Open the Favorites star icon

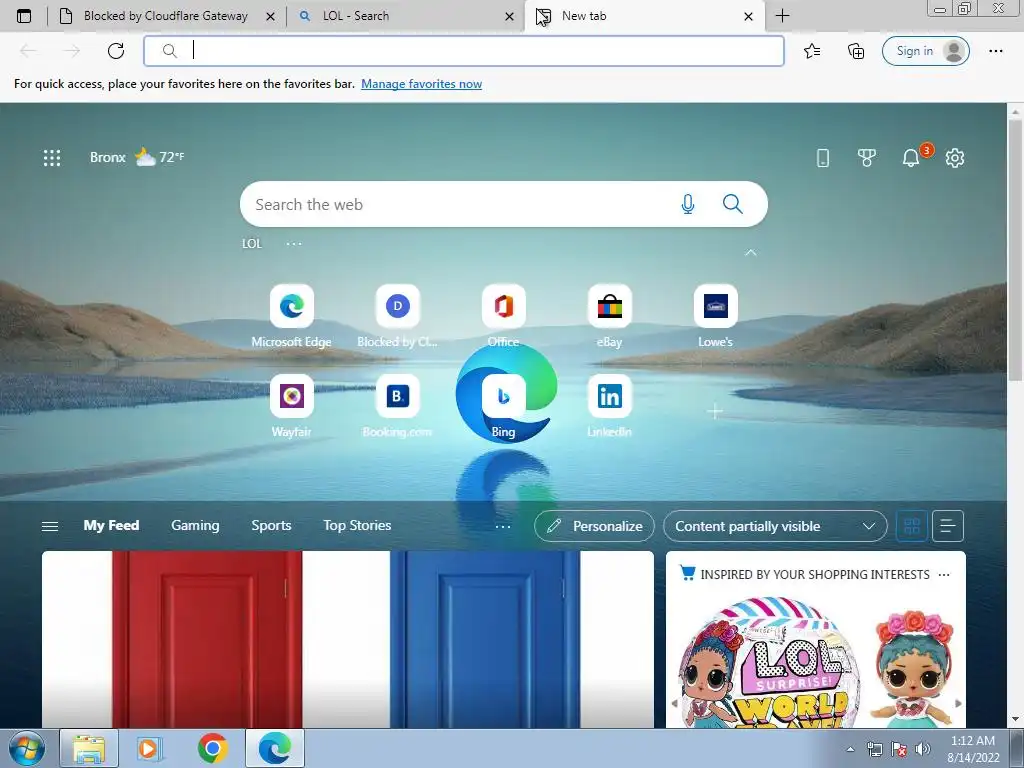pos(812,51)
